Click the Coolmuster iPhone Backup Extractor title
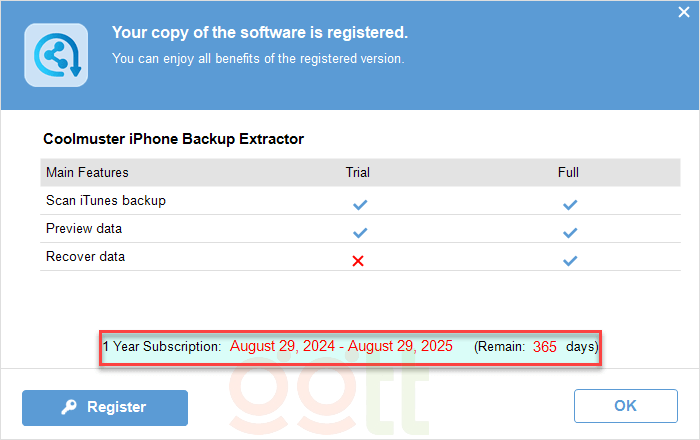 (174, 139)
